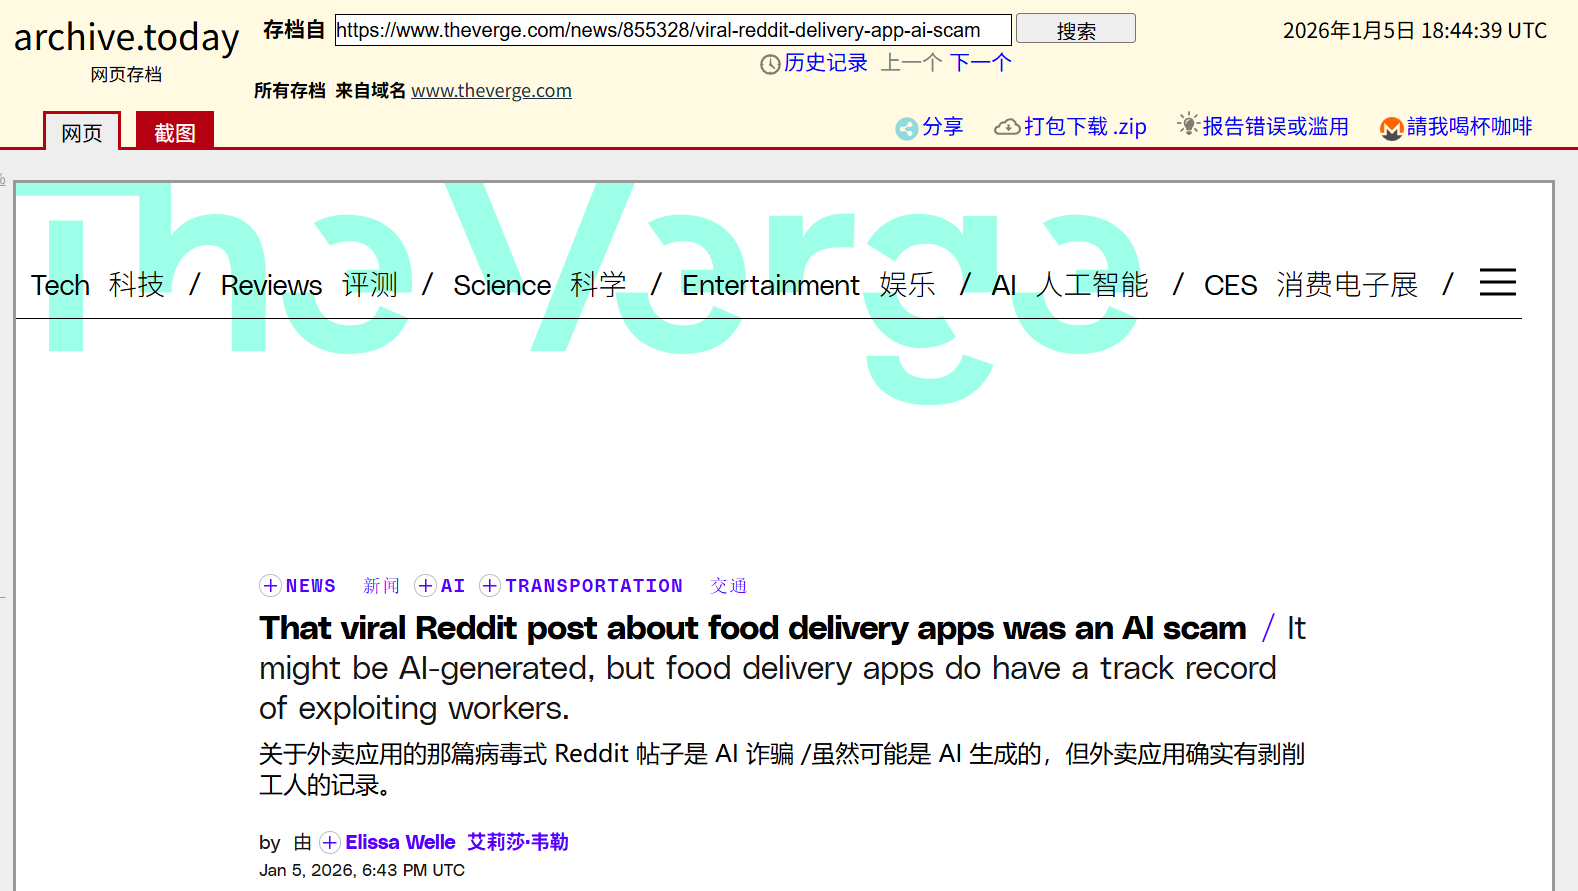Viewport: 1578px width, 891px height.
Task: Select the 网页 webpage tab
Action: click(82, 132)
